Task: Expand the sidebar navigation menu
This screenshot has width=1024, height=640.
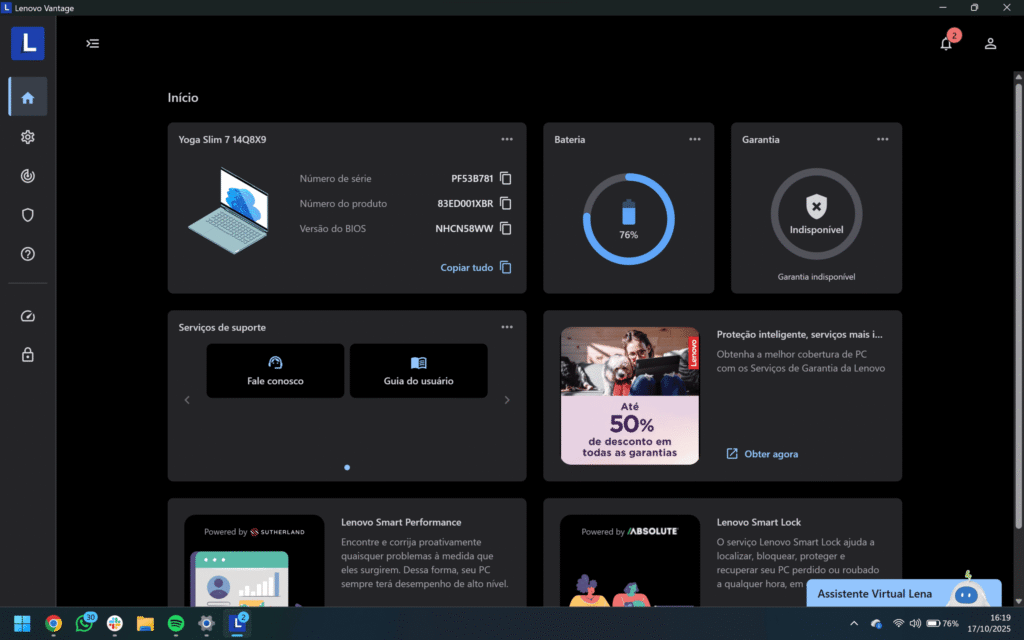Action: [x=93, y=43]
